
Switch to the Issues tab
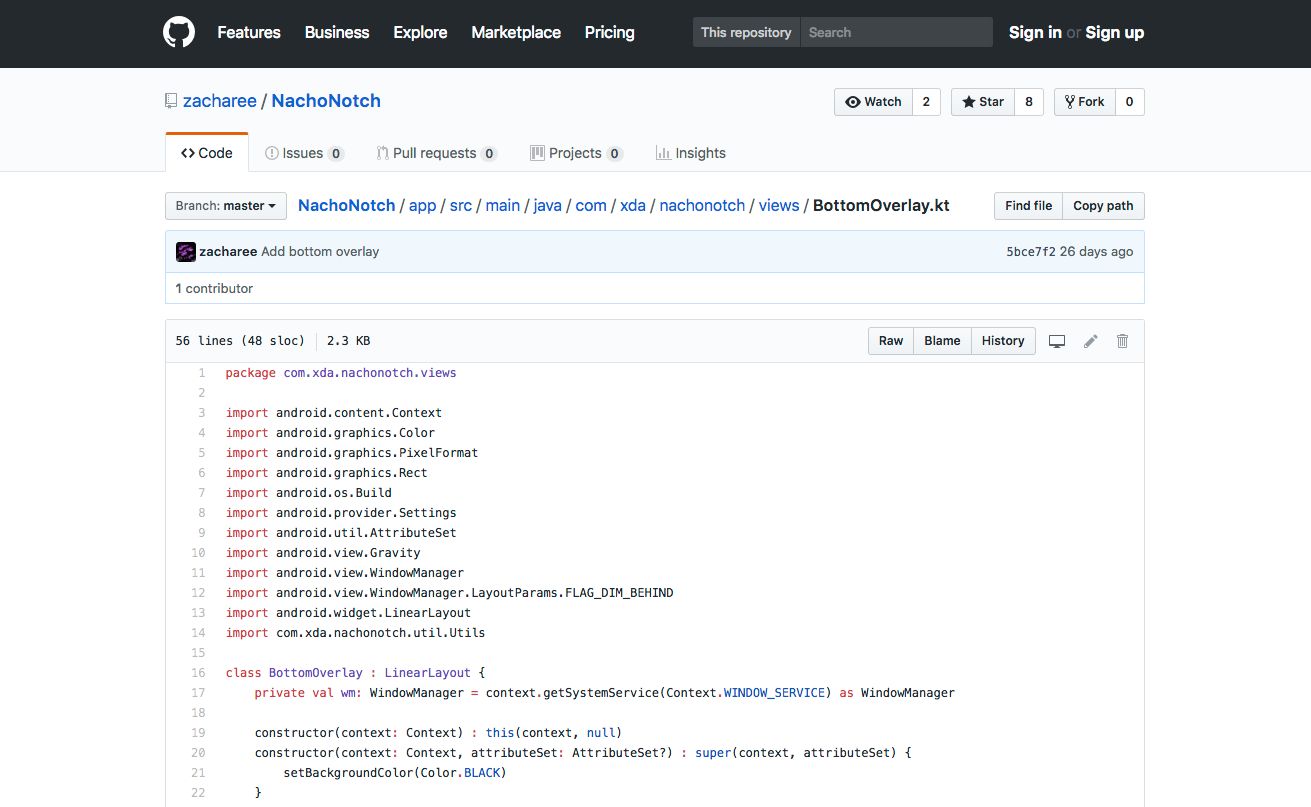pos(303,153)
